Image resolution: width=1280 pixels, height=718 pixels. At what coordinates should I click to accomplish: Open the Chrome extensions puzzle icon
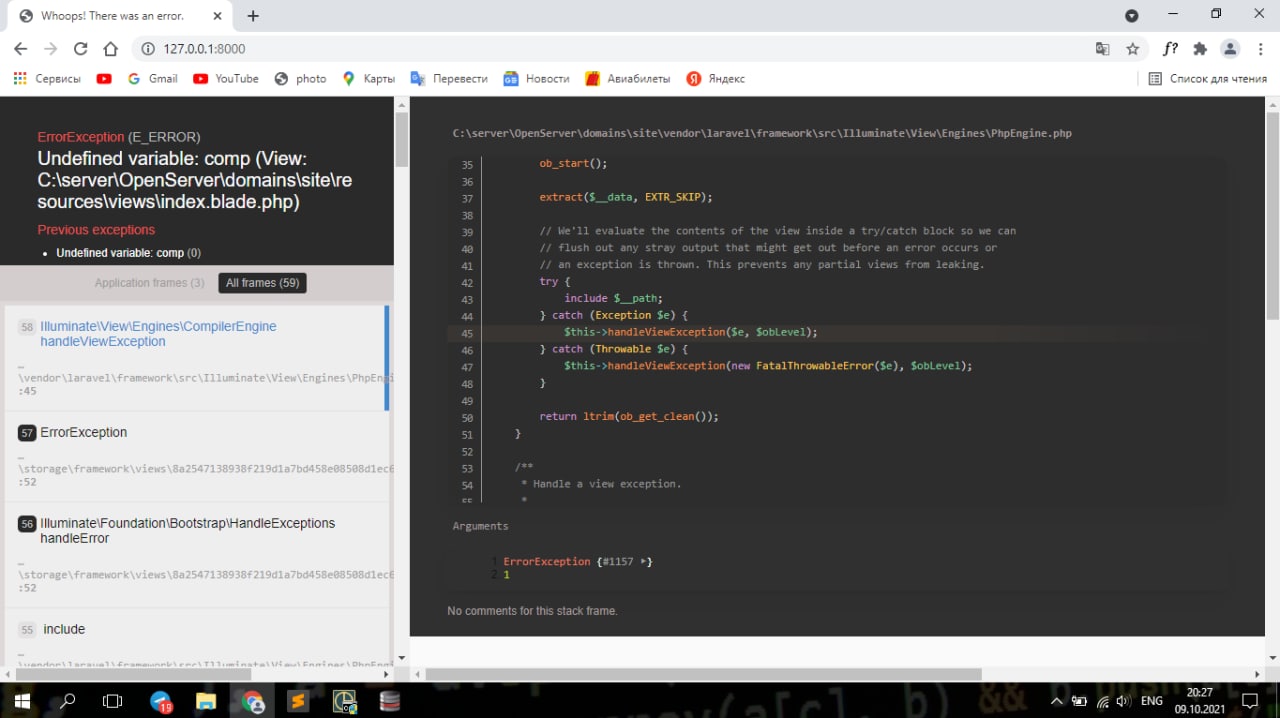(x=1200, y=49)
